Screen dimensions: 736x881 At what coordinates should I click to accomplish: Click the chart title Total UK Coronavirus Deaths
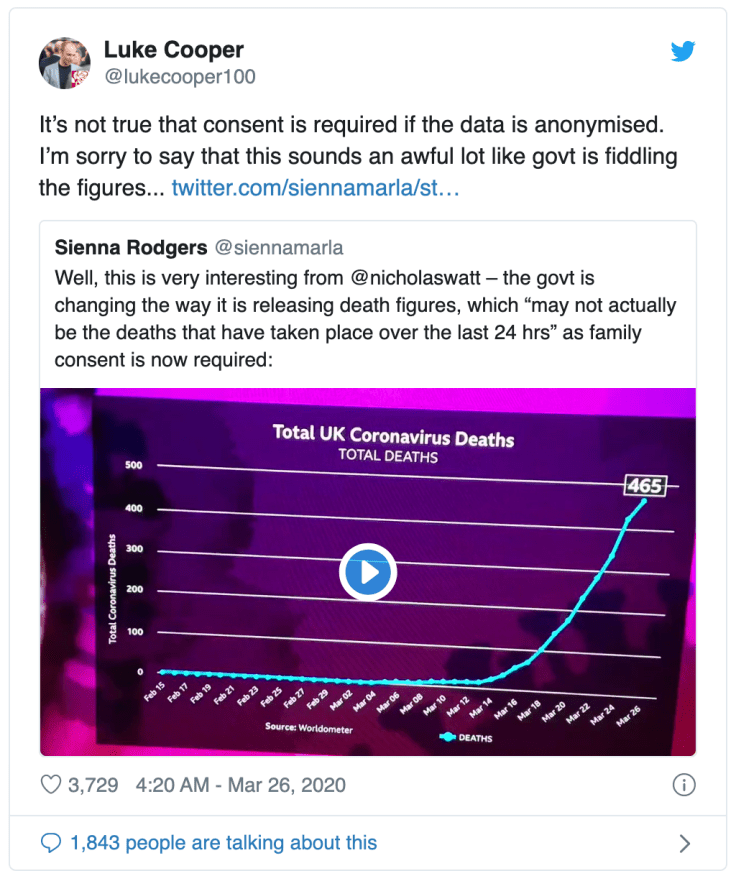click(393, 437)
